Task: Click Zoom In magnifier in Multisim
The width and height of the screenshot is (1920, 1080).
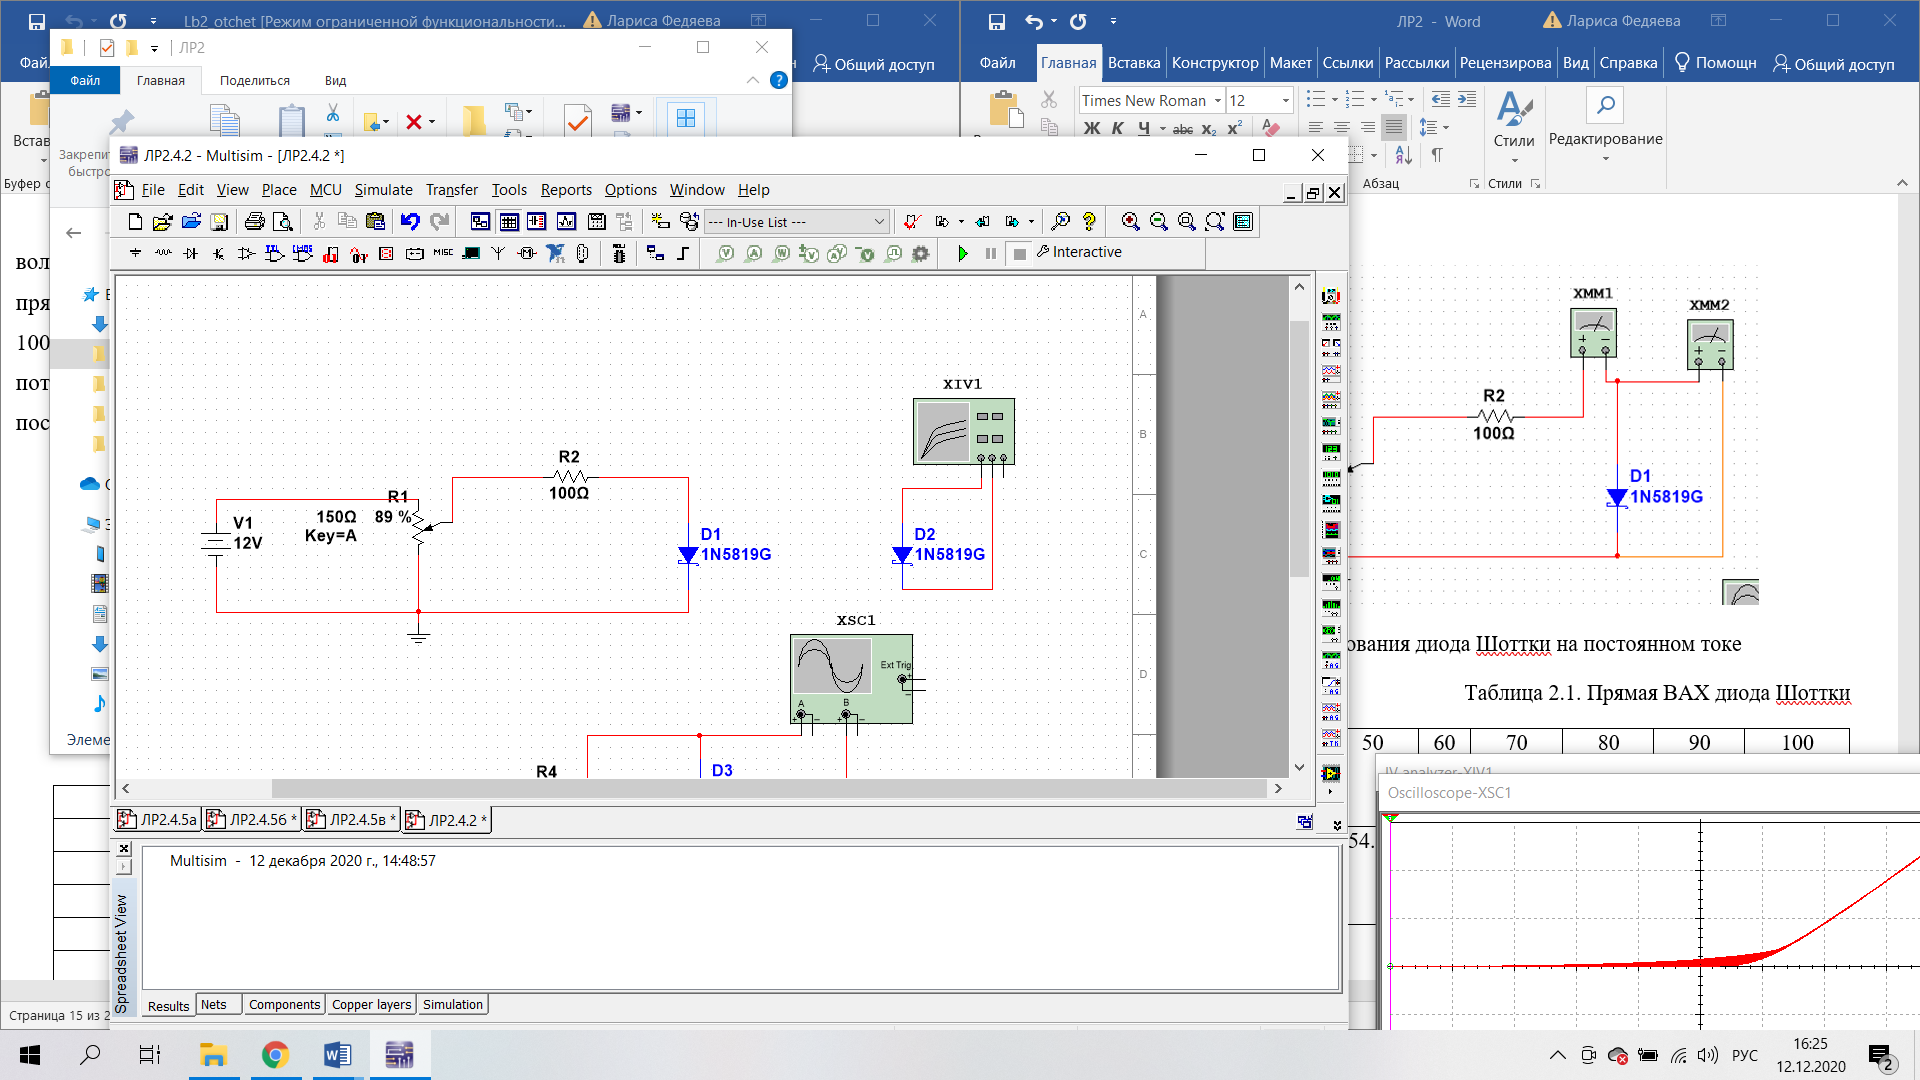Action: pos(1130,222)
